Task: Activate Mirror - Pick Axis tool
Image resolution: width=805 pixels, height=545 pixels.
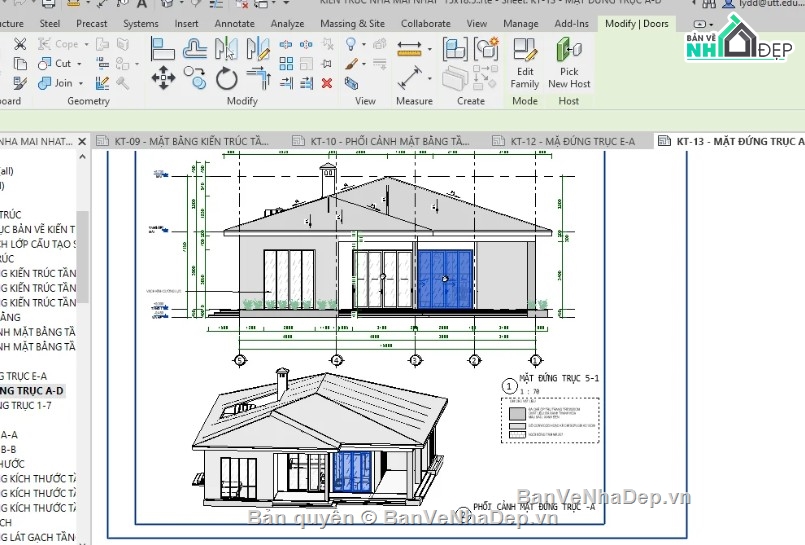Action: pos(226,49)
